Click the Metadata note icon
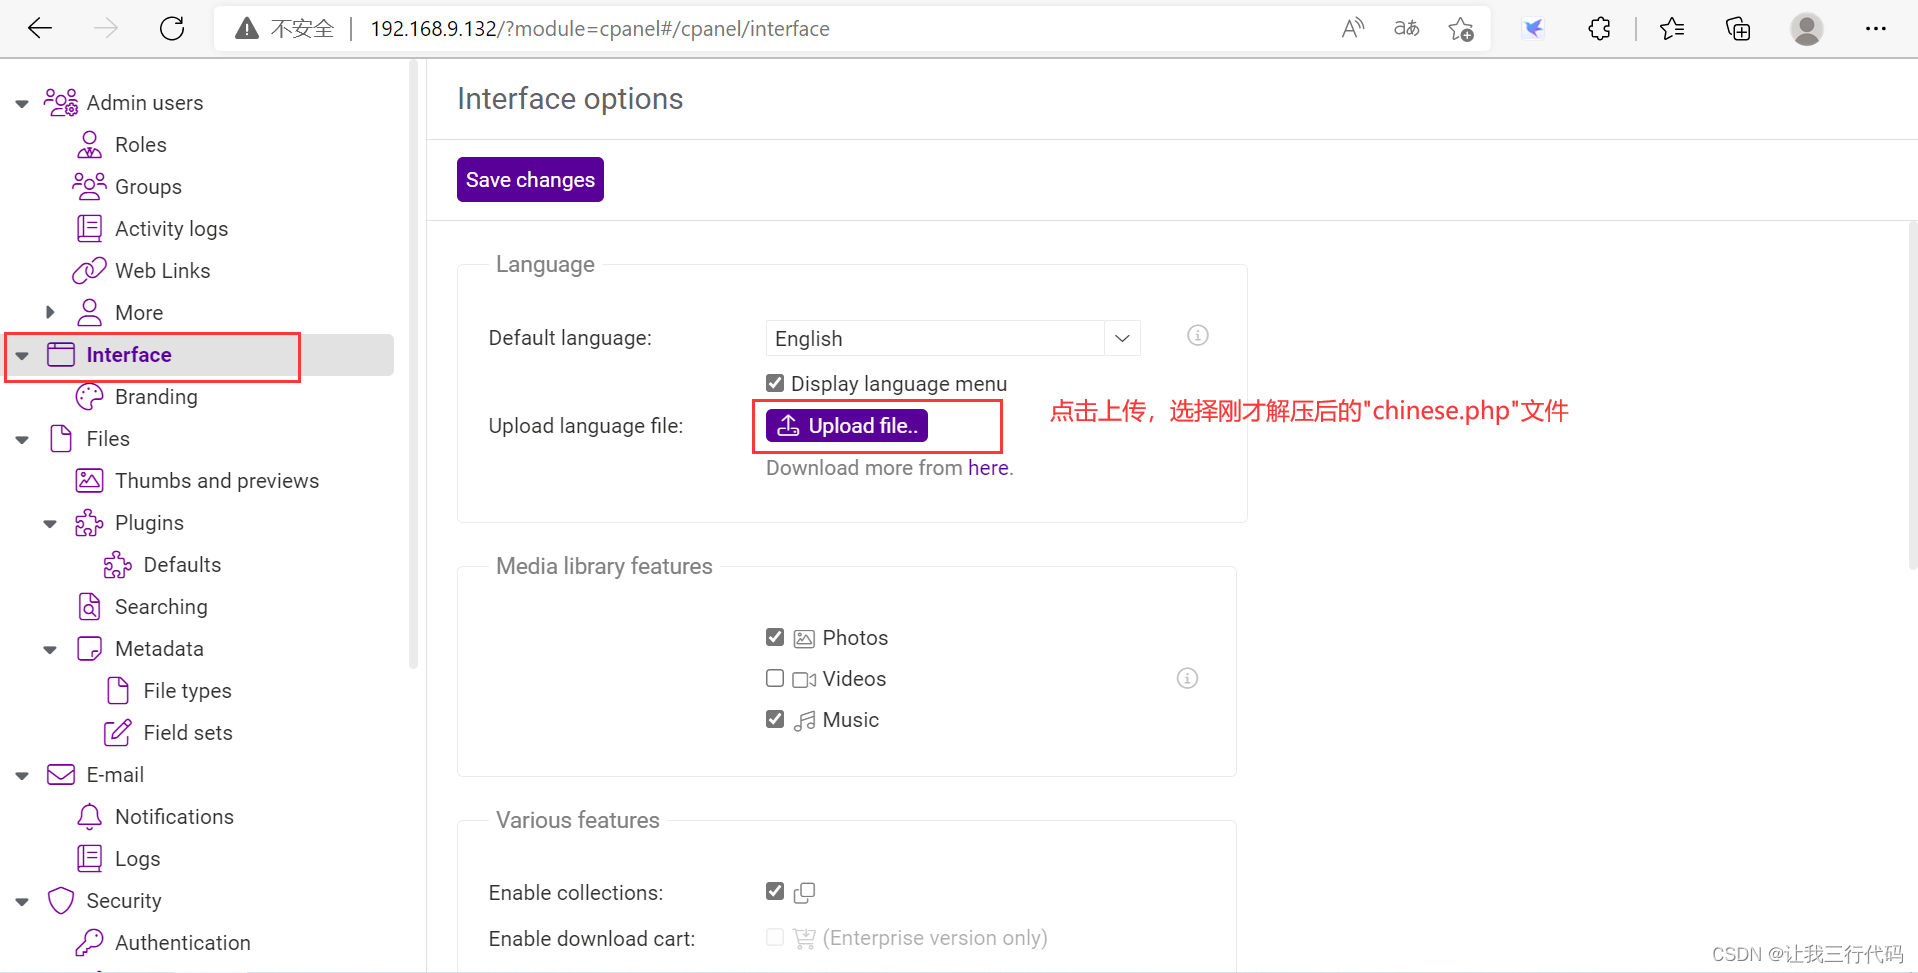The image size is (1918, 973). pyautogui.click(x=89, y=649)
